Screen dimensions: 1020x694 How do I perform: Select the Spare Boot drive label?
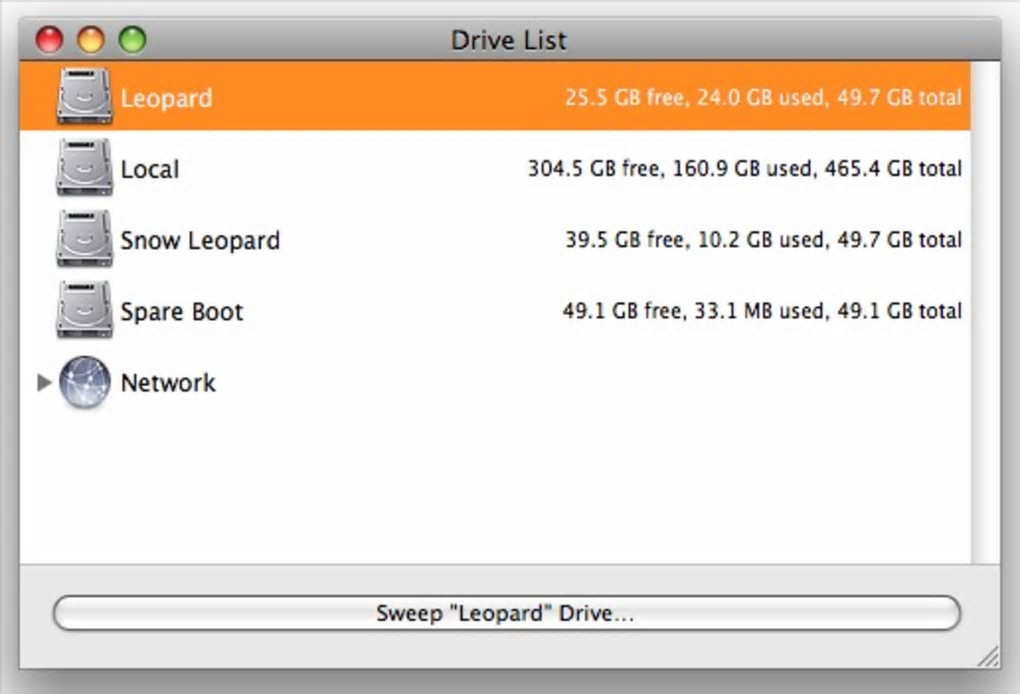[182, 311]
